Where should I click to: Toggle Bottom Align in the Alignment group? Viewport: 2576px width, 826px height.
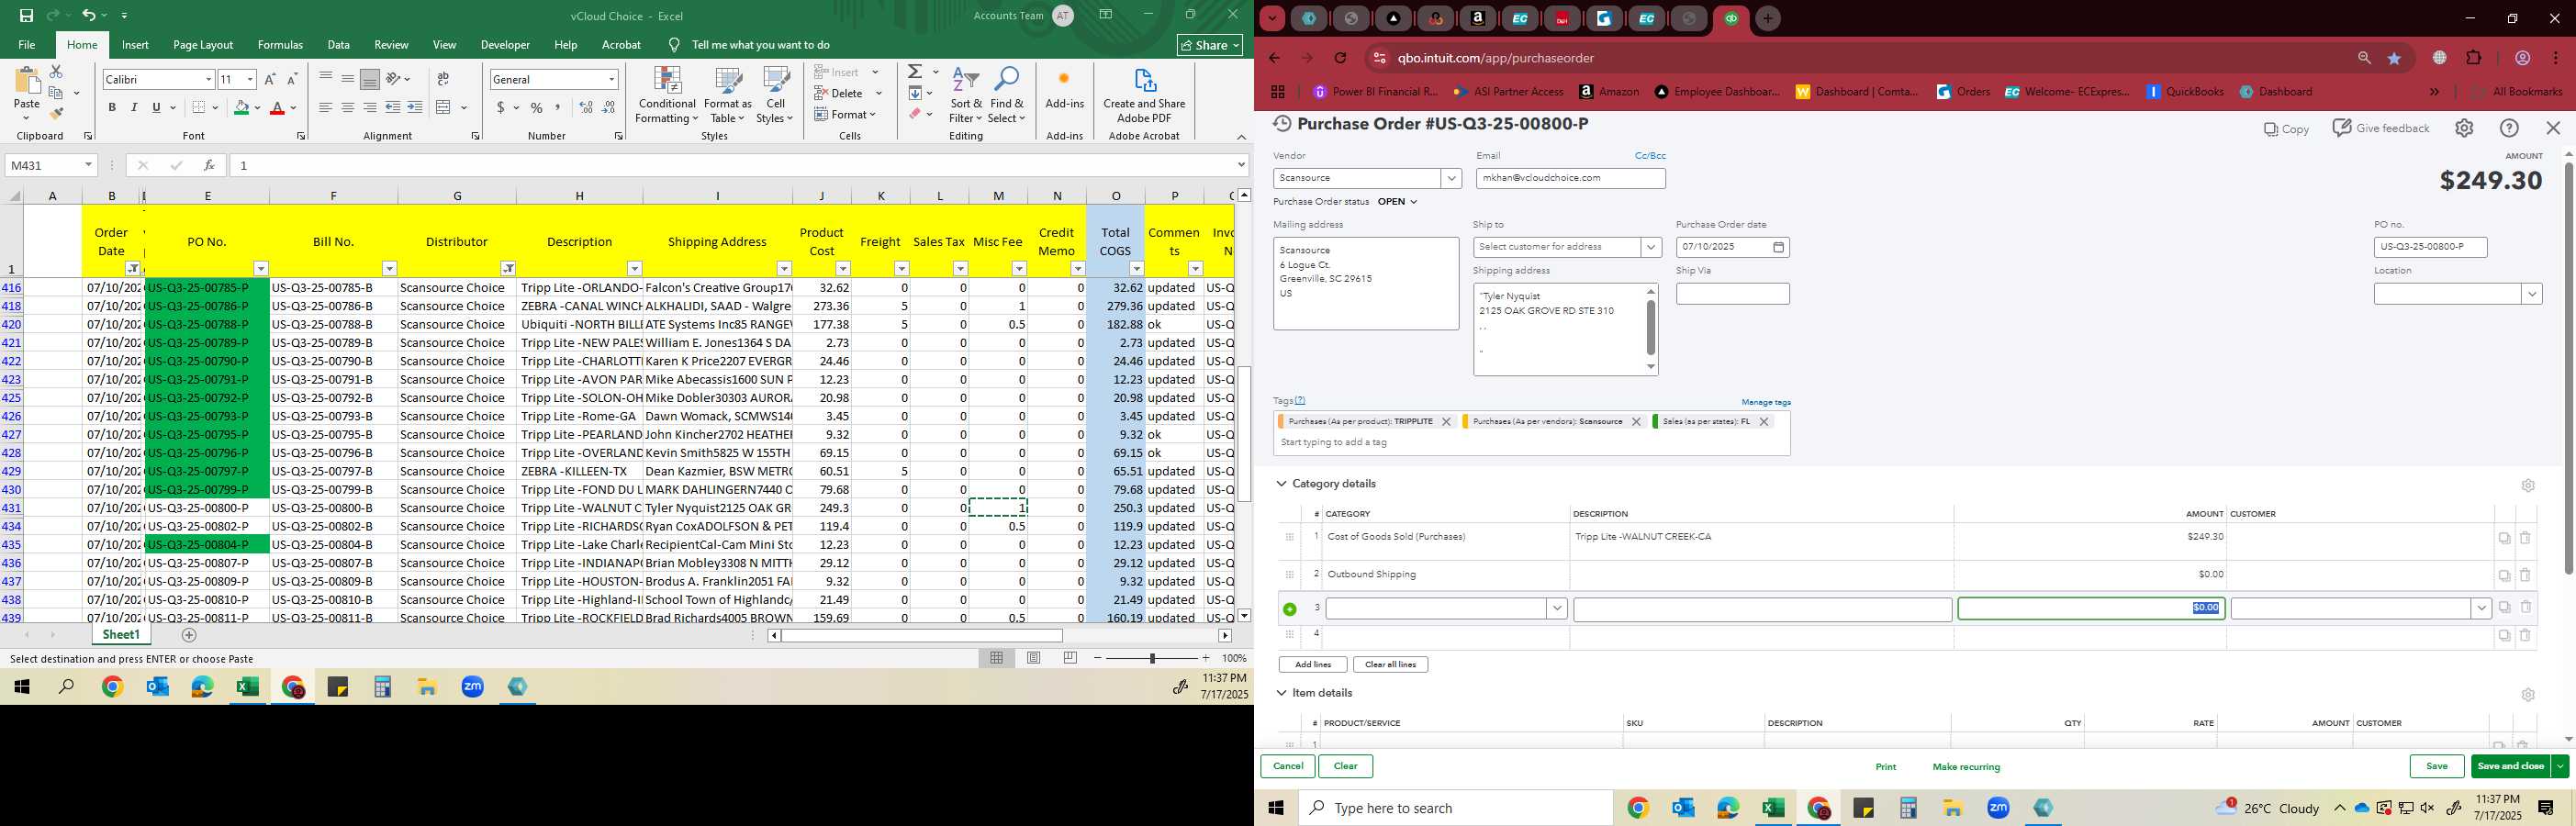(369, 79)
